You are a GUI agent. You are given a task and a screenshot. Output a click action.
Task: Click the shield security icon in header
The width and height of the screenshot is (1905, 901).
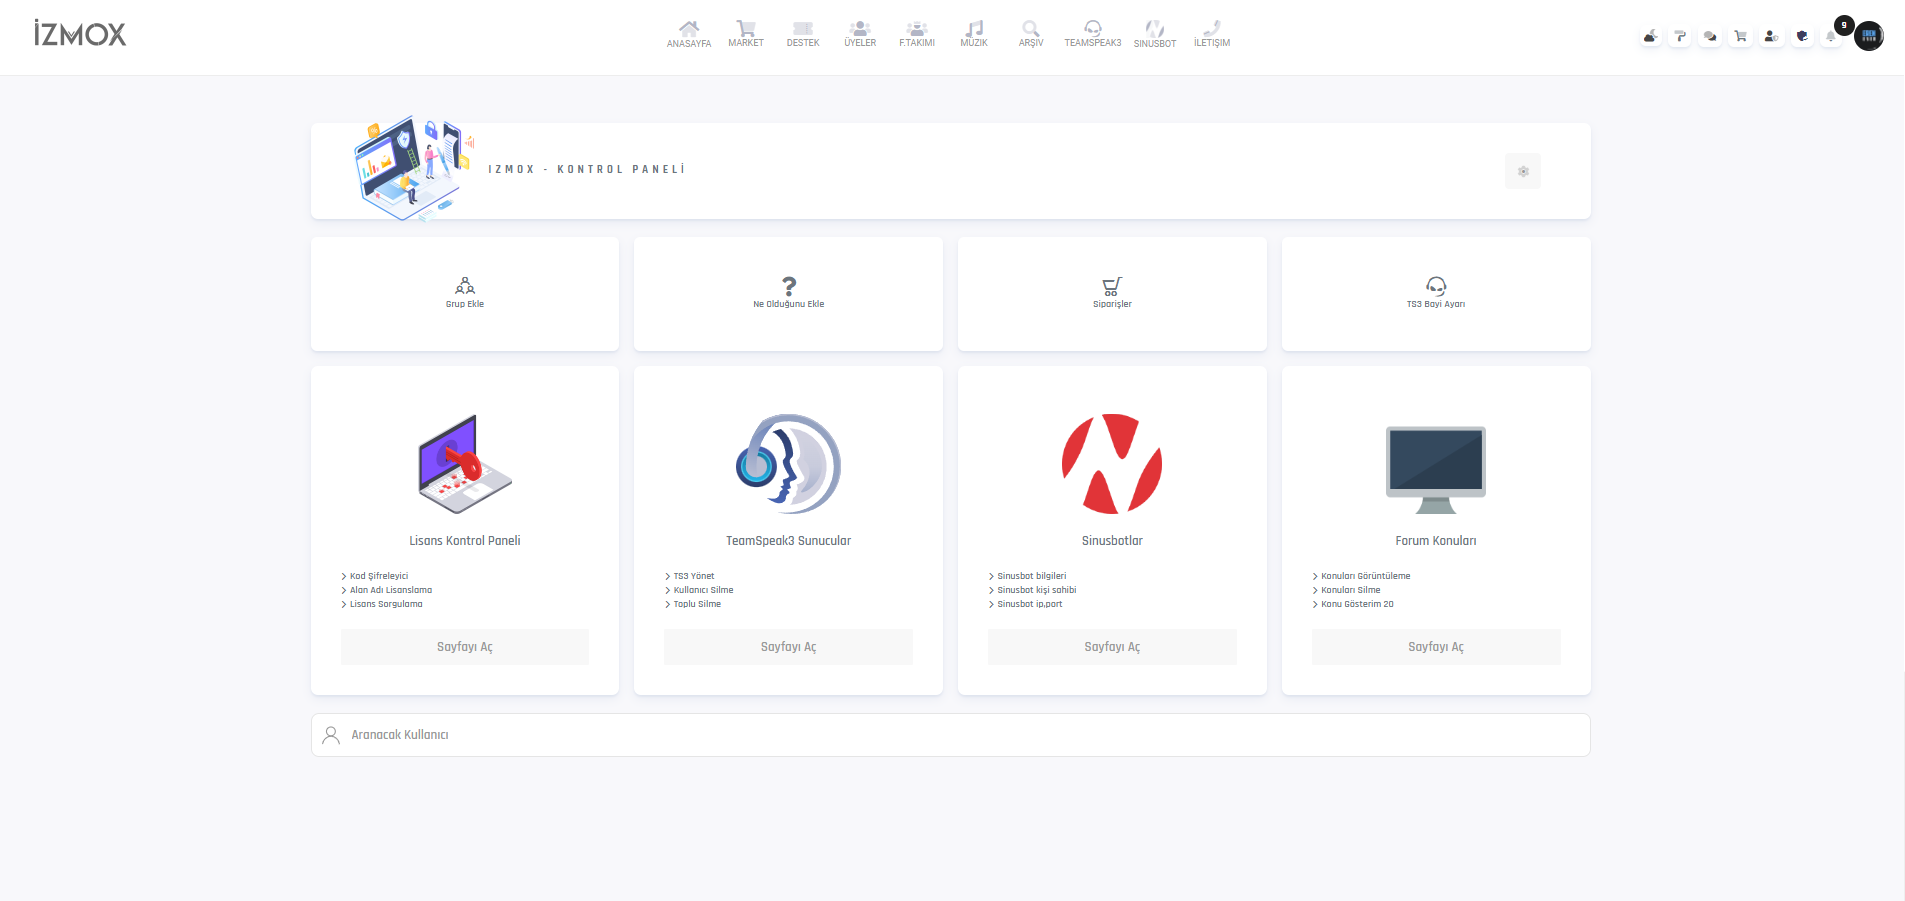coord(1802,36)
